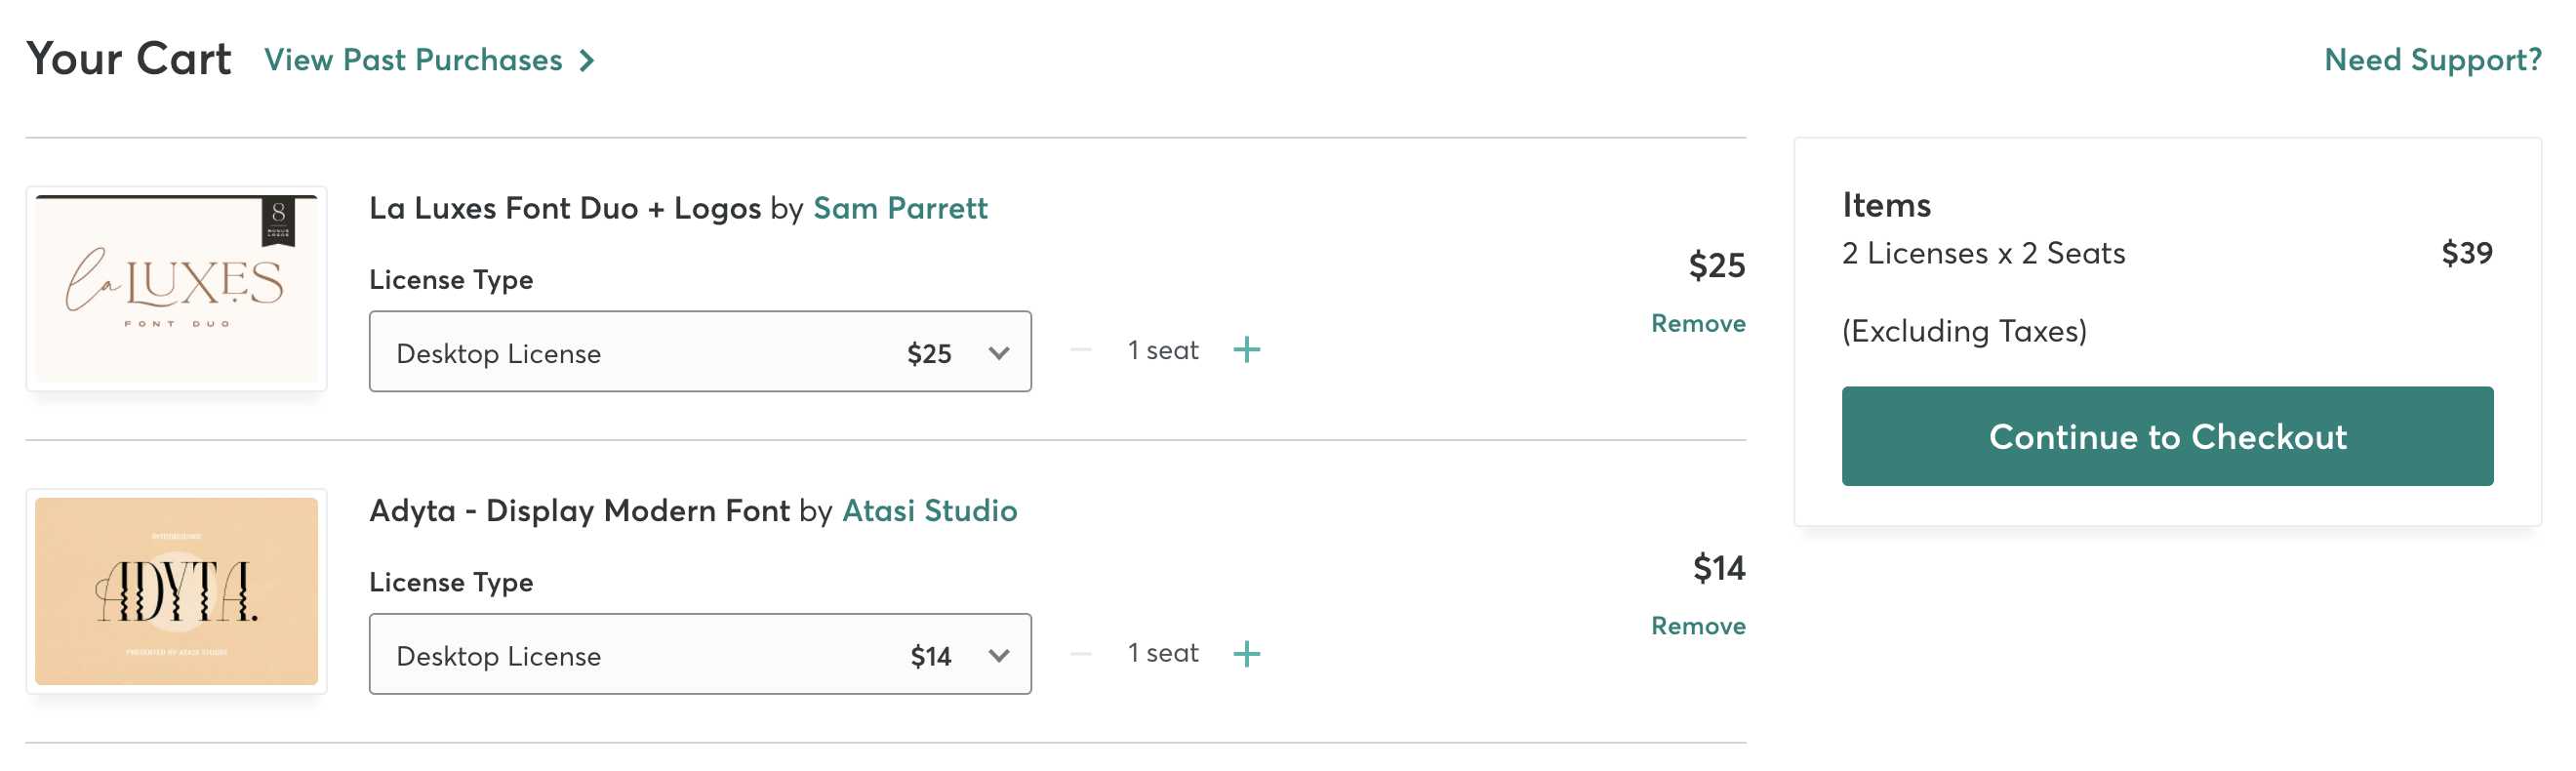Open View Past Purchases link

413,60
